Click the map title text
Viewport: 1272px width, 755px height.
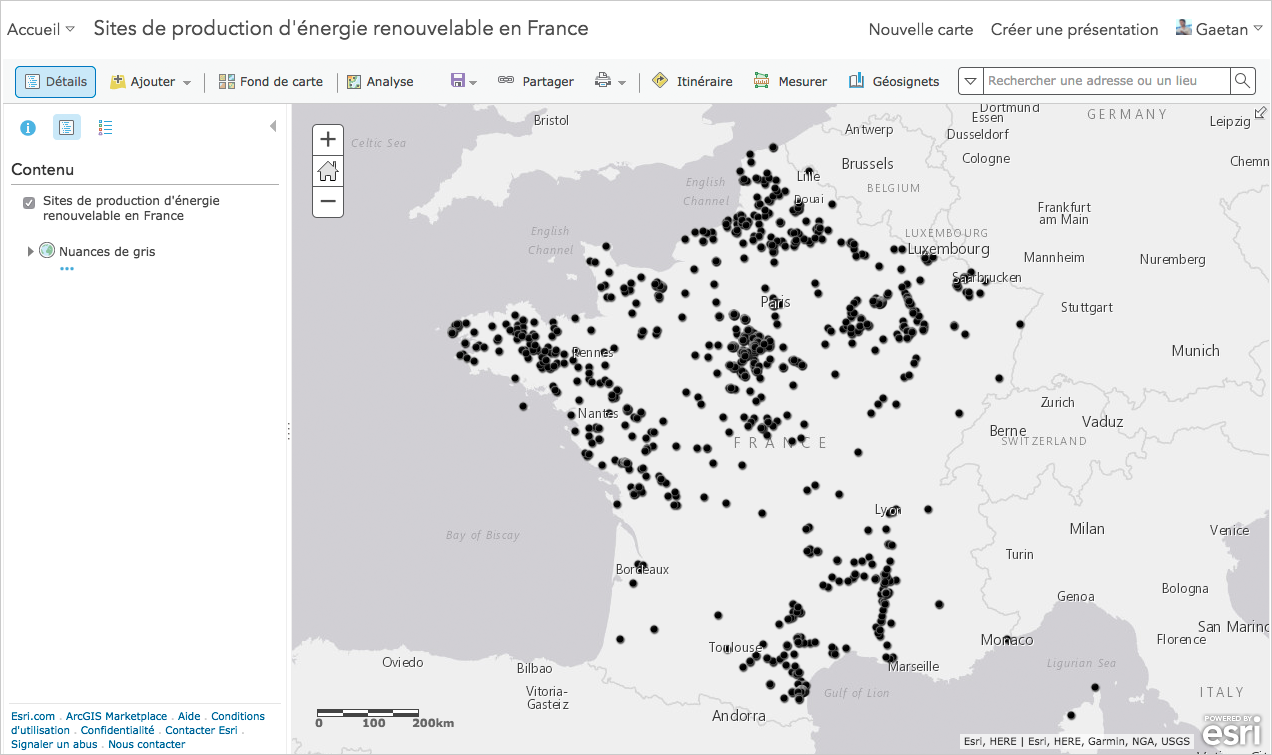(341, 28)
